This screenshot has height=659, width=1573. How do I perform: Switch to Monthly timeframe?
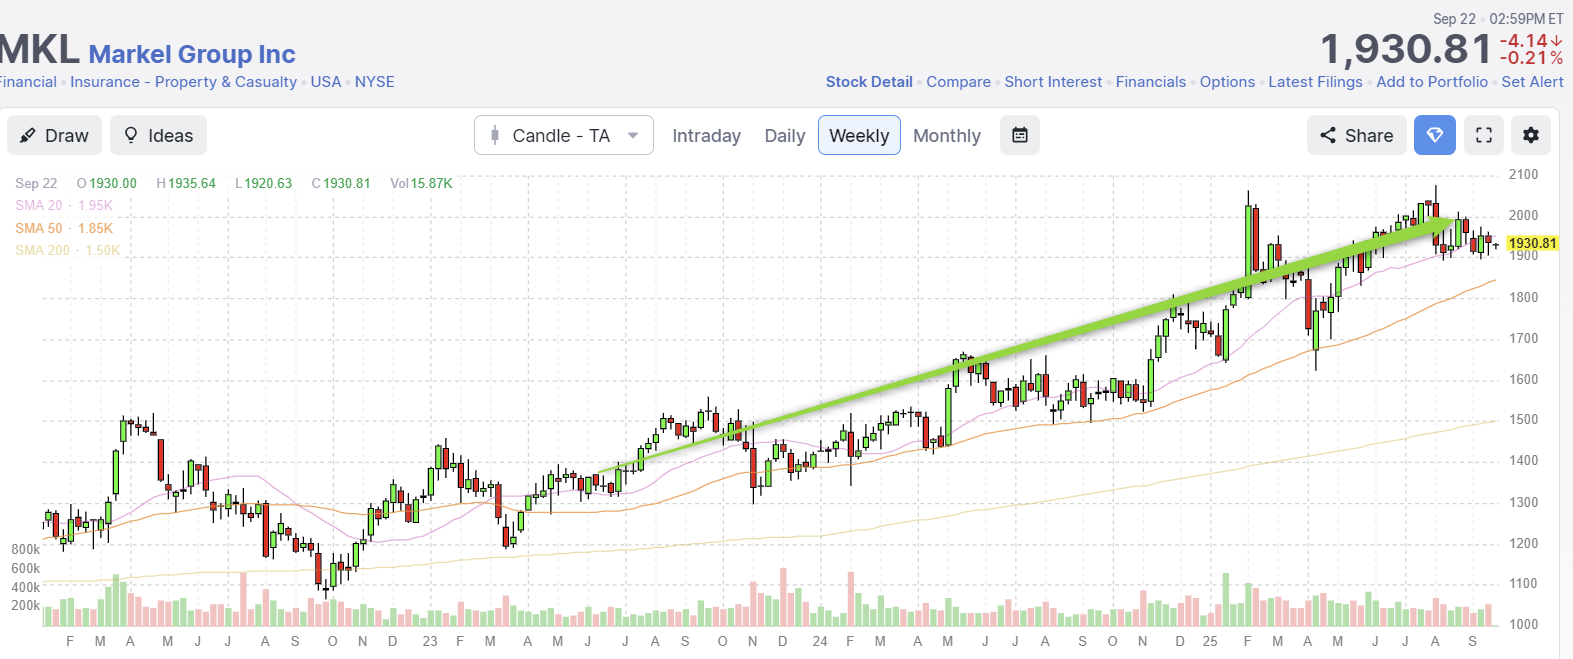click(x=947, y=136)
